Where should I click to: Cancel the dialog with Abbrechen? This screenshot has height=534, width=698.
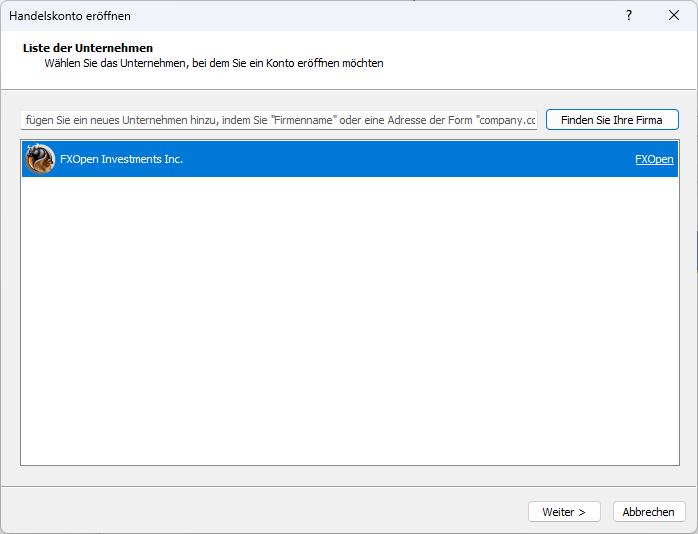click(649, 512)
